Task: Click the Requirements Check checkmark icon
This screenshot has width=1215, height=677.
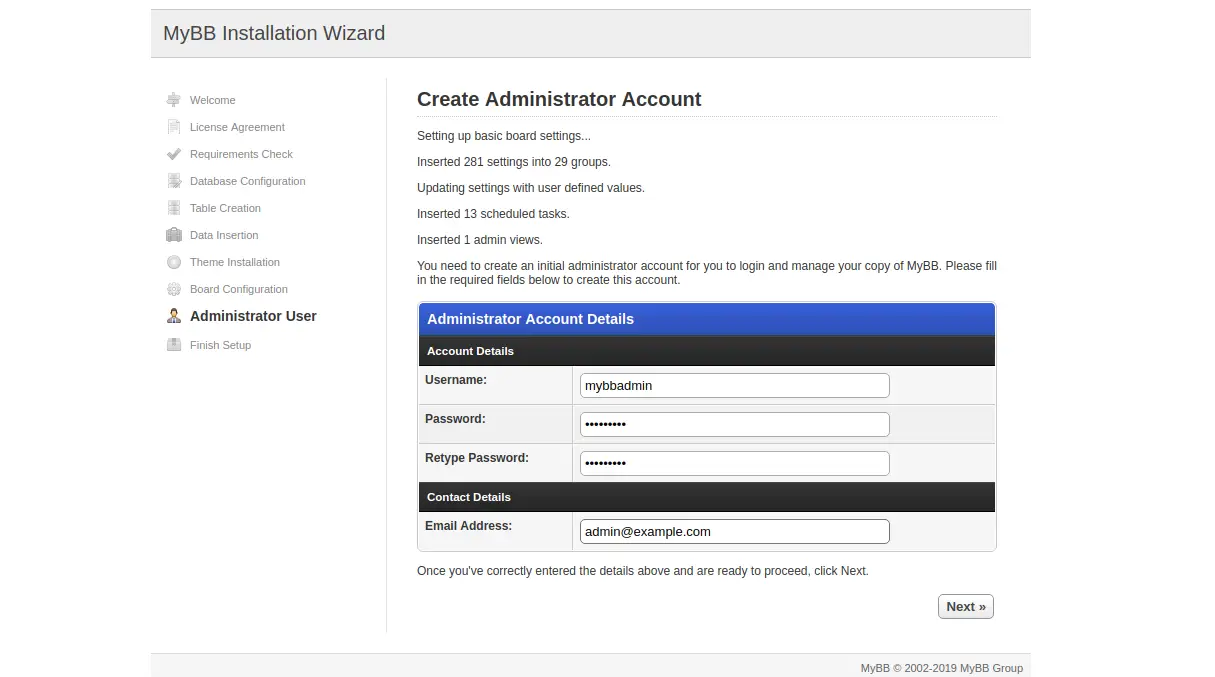Action: 173,154
